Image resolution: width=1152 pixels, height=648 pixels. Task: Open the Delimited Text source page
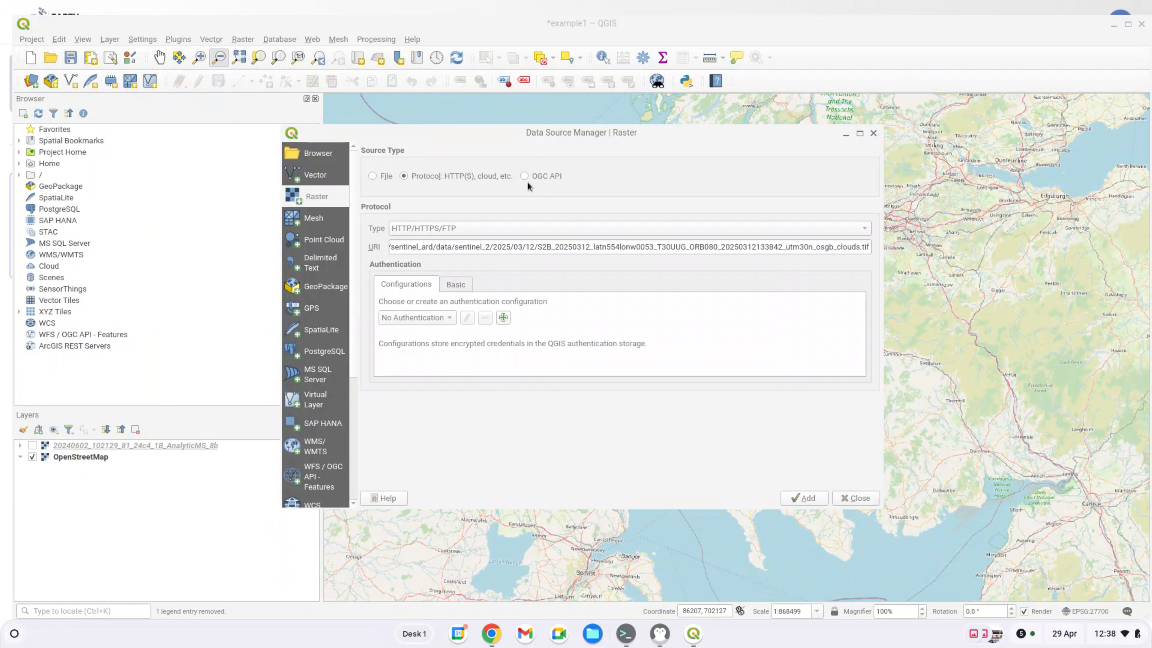point(316,263)
